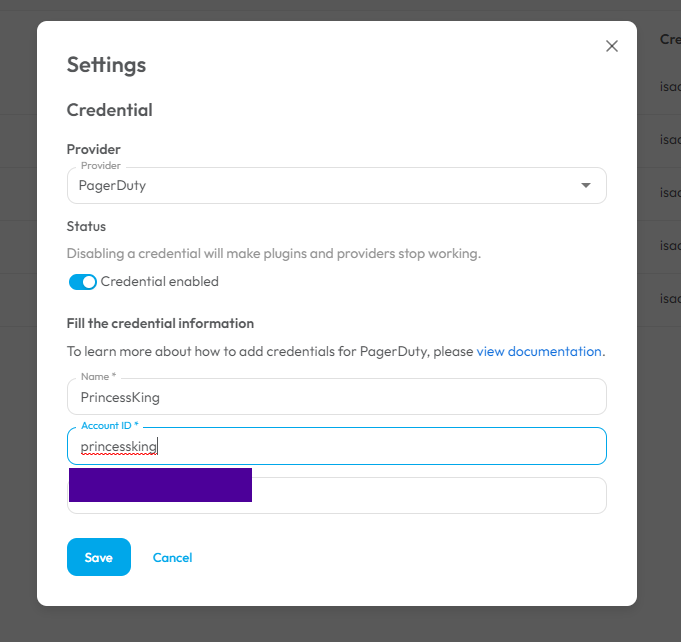
Task: Select the partially visible 'Cre' column header
Action: (670, 39)
